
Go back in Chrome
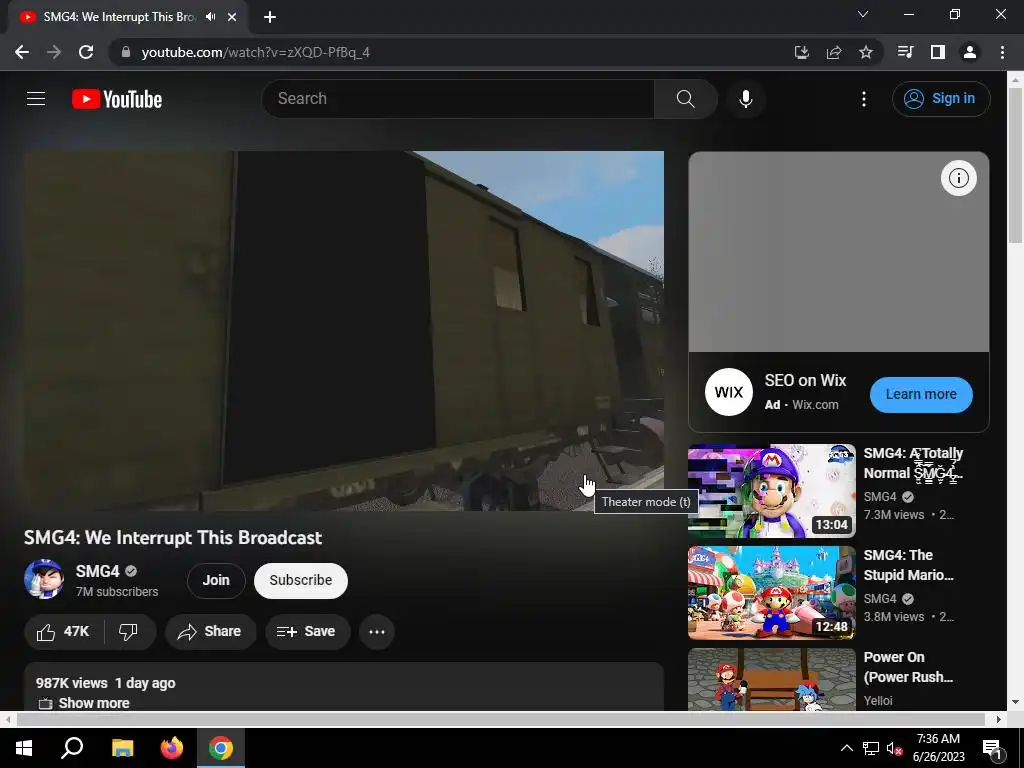22,52
